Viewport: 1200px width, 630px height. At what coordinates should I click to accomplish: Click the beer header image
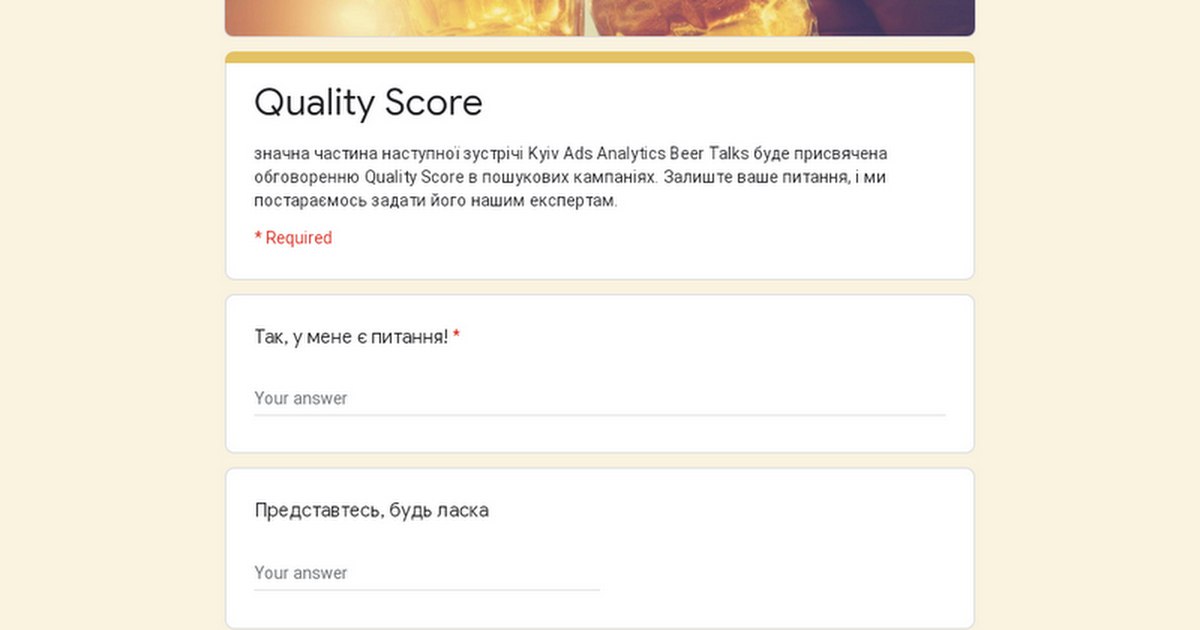(599, 17)
